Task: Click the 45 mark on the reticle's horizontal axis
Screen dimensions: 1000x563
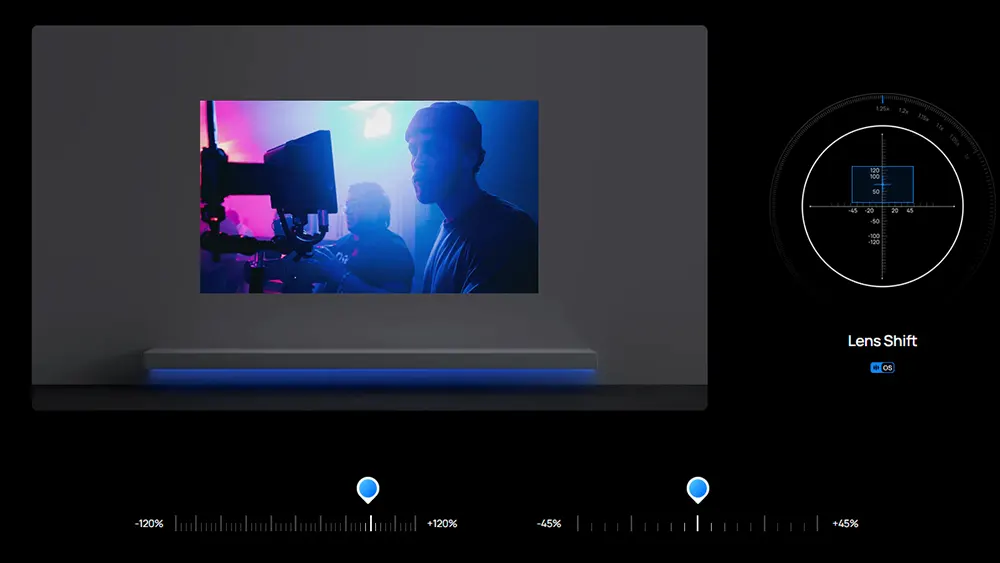Action: (909, 211)
